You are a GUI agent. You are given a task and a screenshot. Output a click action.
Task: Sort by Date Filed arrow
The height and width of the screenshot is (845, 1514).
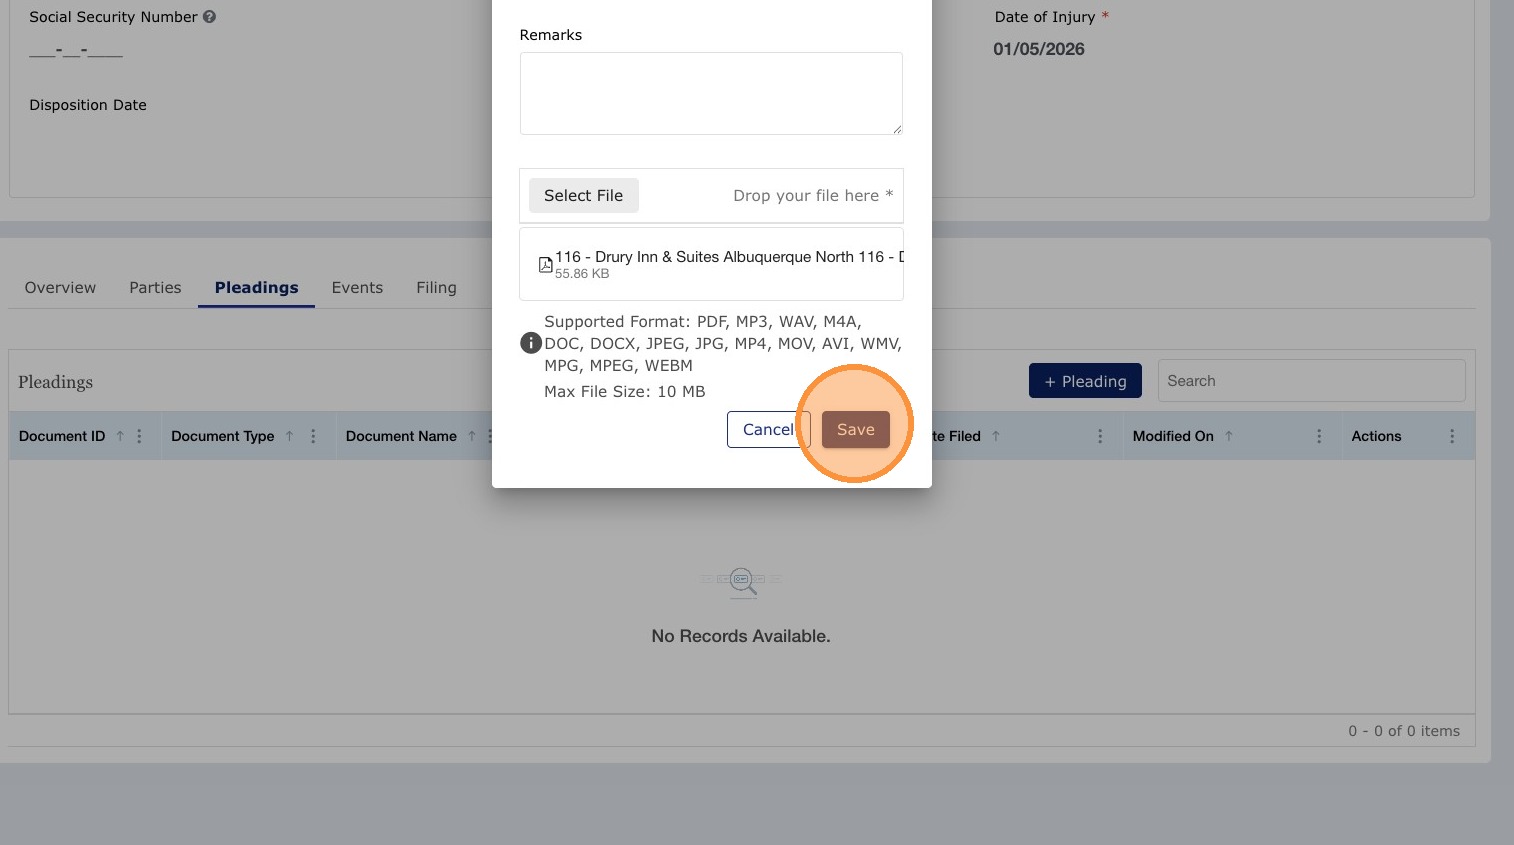tap(996, 436)
